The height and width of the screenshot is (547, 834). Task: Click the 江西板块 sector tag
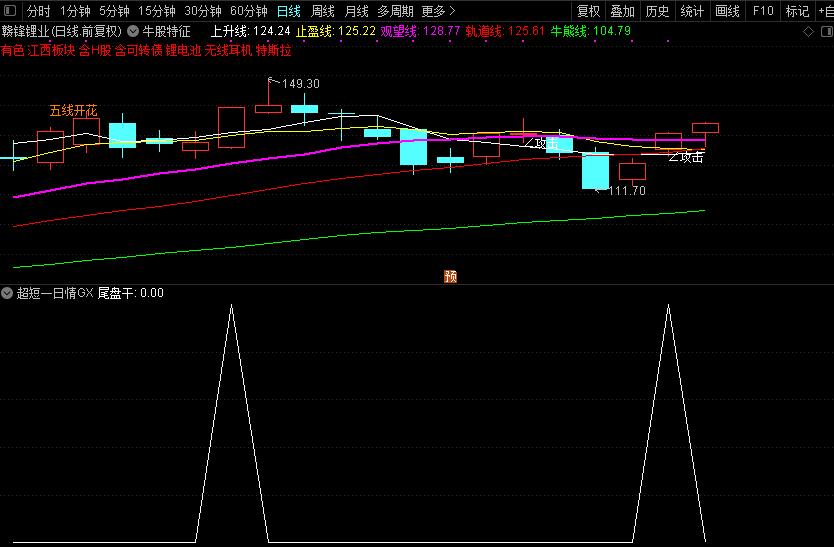tap(52, 51)
